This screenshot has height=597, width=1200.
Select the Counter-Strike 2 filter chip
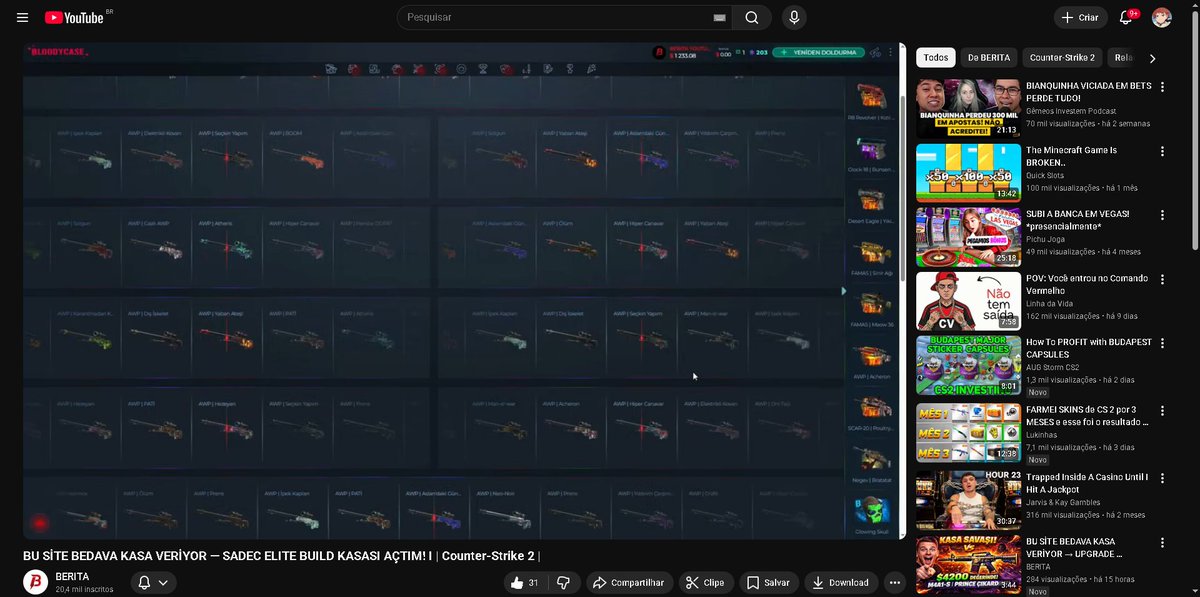coord(1062,58)
